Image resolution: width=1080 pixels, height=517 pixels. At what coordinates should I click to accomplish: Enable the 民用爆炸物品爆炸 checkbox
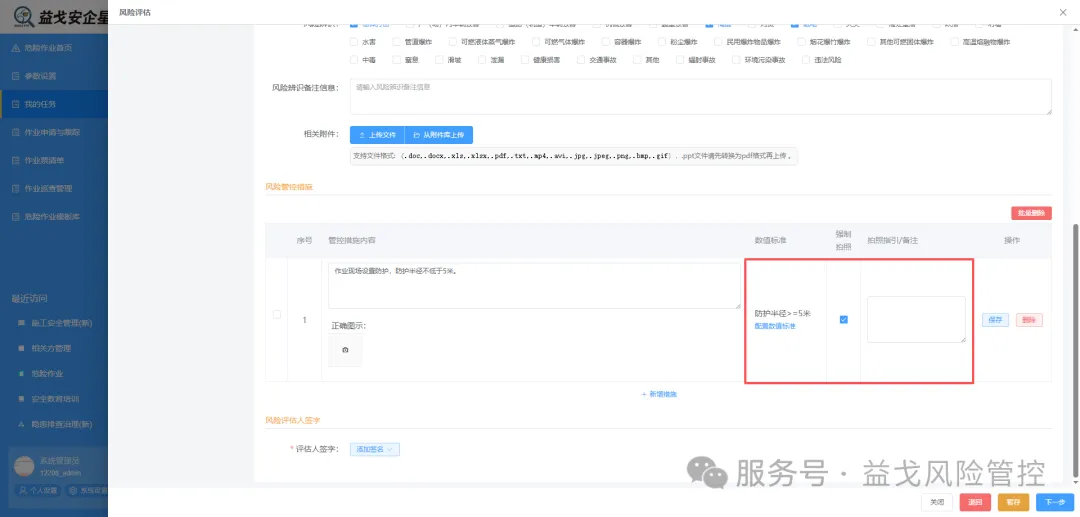click(x=718, y=42)
